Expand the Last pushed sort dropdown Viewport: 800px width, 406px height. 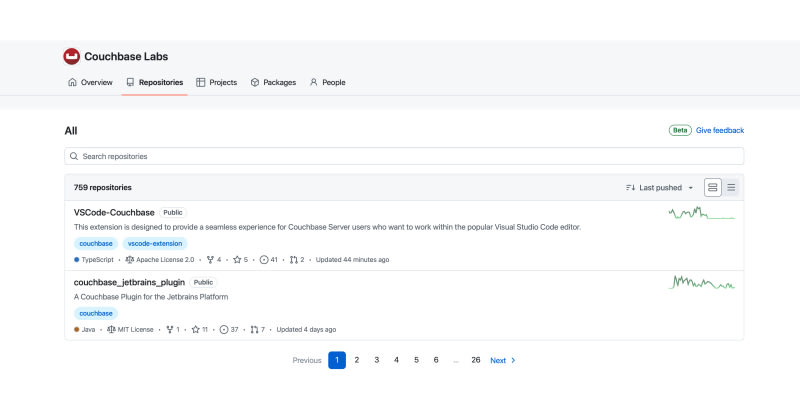pyautogui.click(x=660, y=187)
